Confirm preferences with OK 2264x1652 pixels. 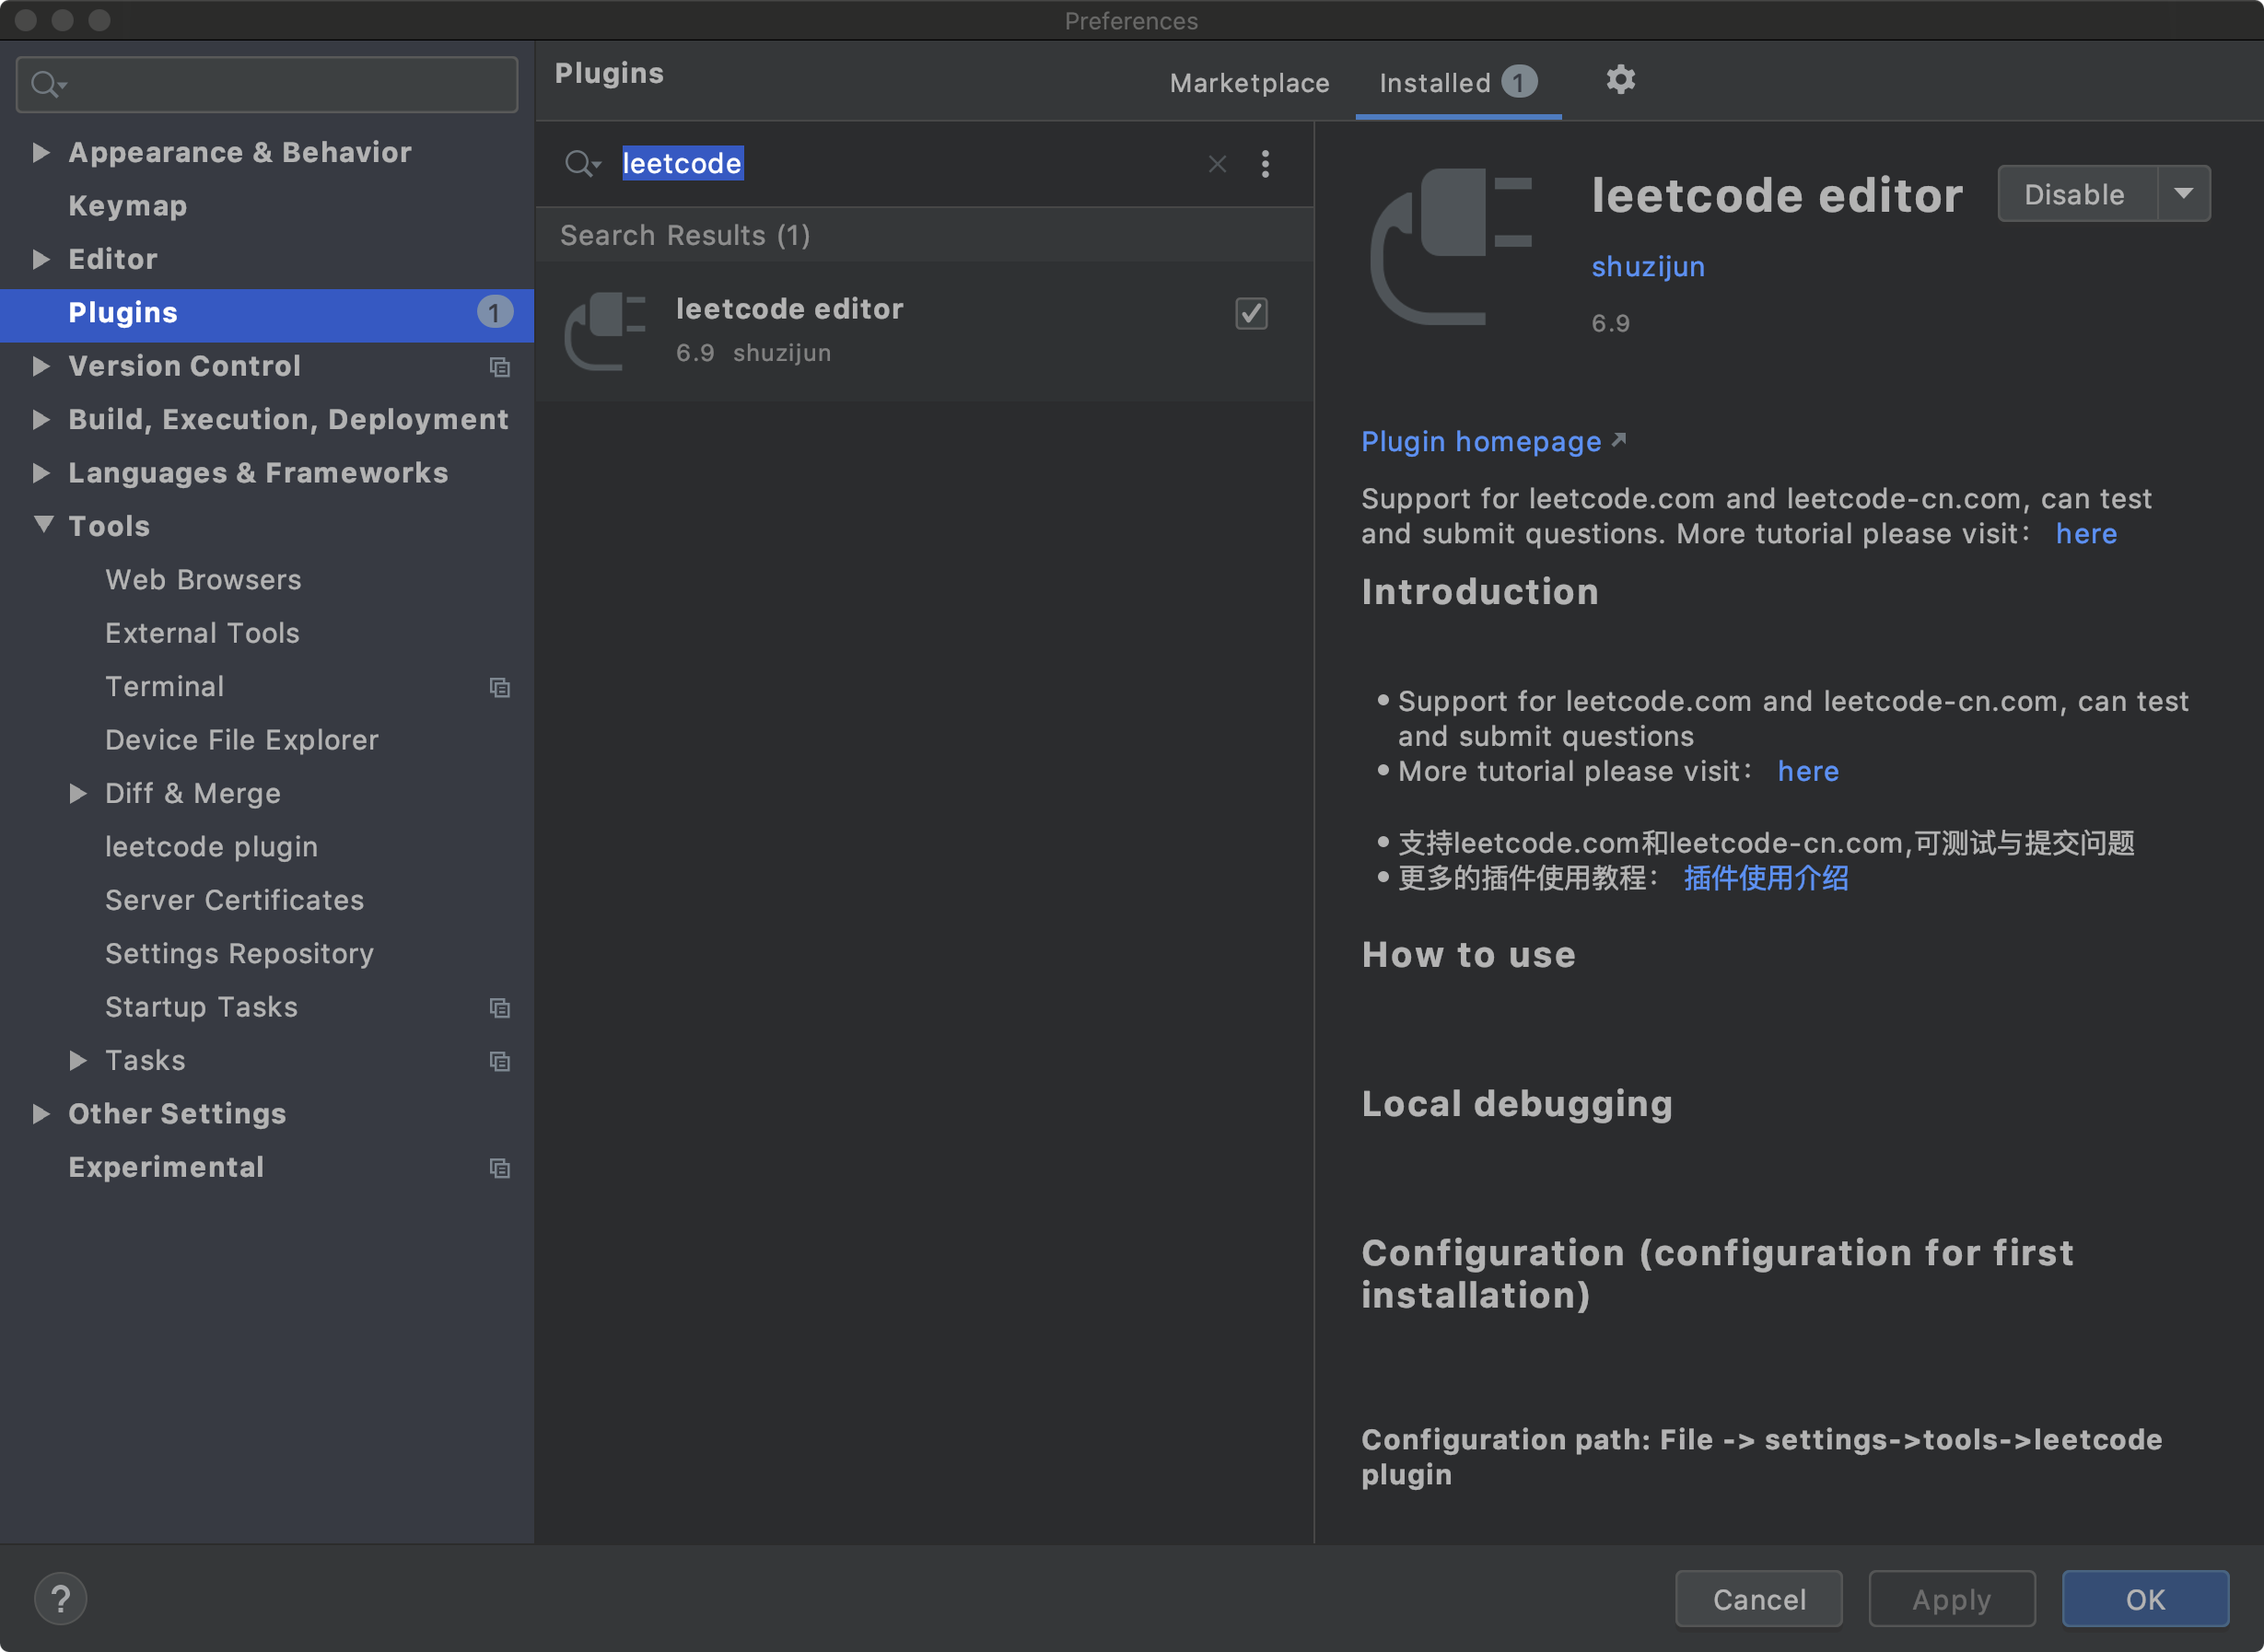2145,1599
